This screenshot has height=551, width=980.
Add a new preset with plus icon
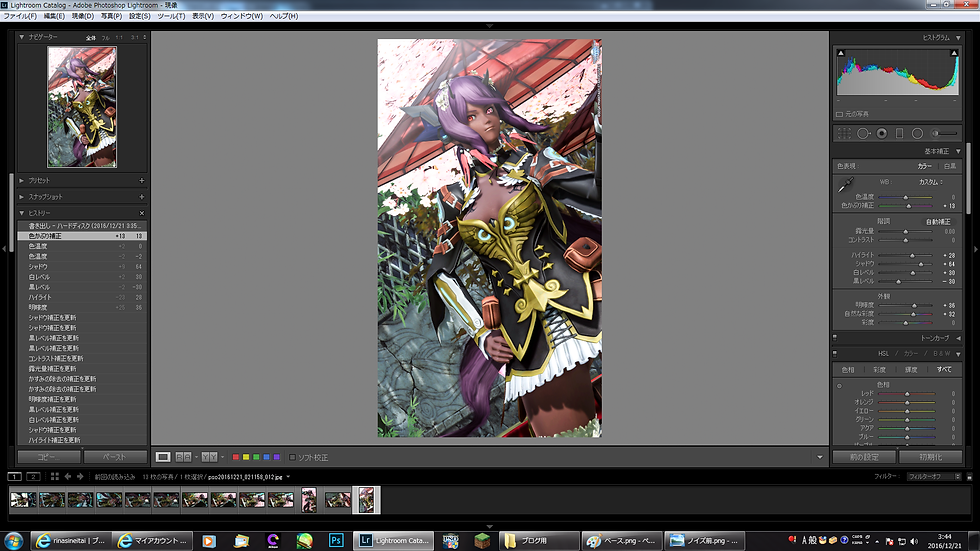tap(142, 181)
